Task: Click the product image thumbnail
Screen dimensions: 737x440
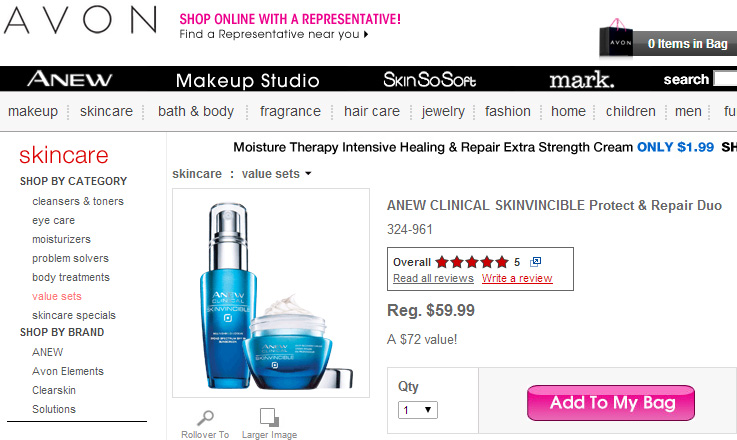Action: click(x=271, y=293)
